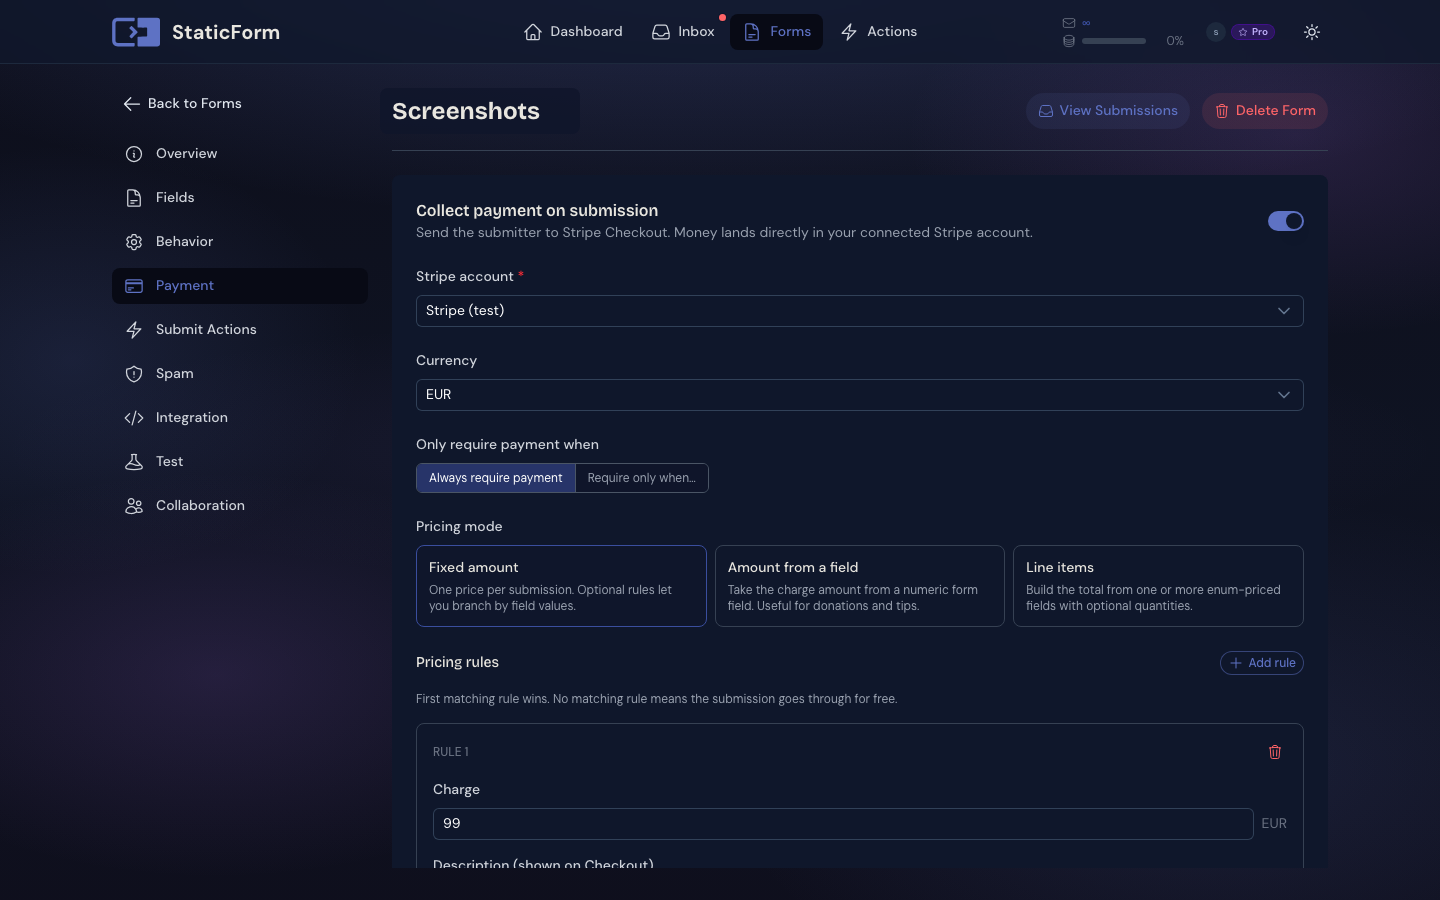Click the Collaboration people icon
Image resolution: width=1440 pixels, height=900 pixels.
pyautogui.click(x=134, y=506)
